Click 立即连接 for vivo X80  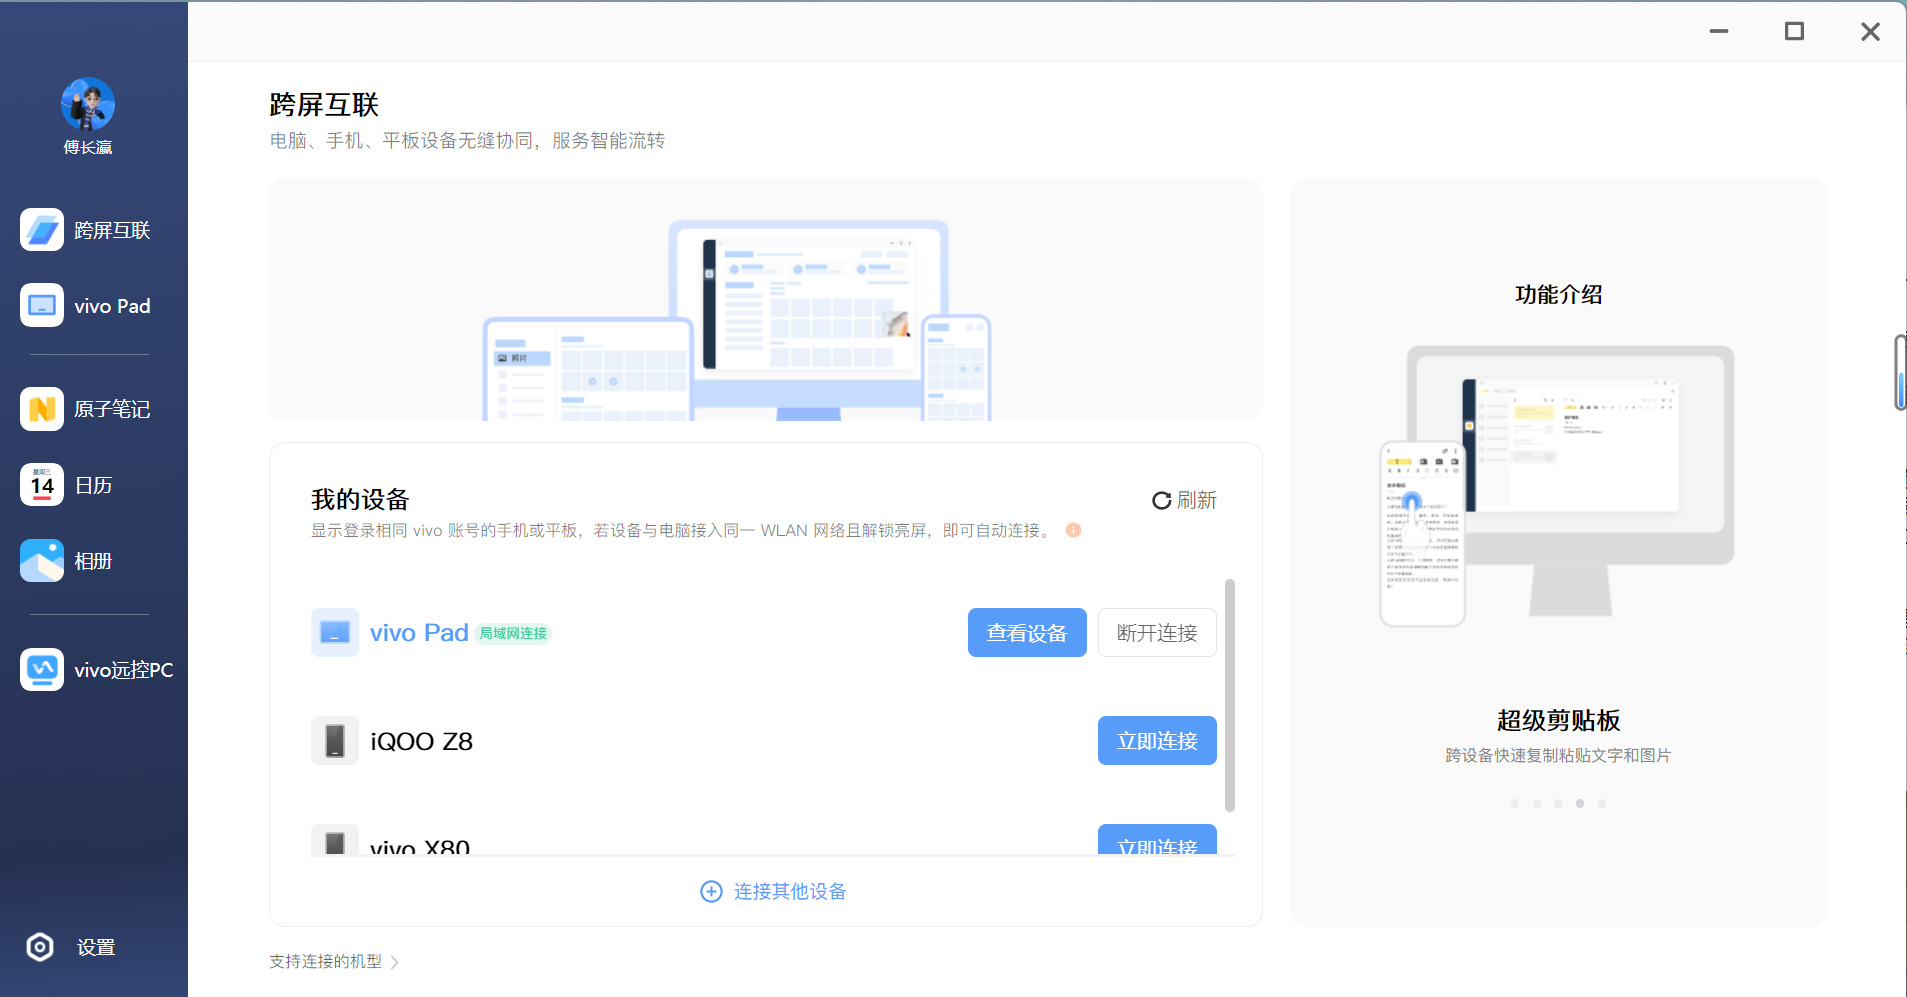pyautogui.click(x=1157, y=840)
